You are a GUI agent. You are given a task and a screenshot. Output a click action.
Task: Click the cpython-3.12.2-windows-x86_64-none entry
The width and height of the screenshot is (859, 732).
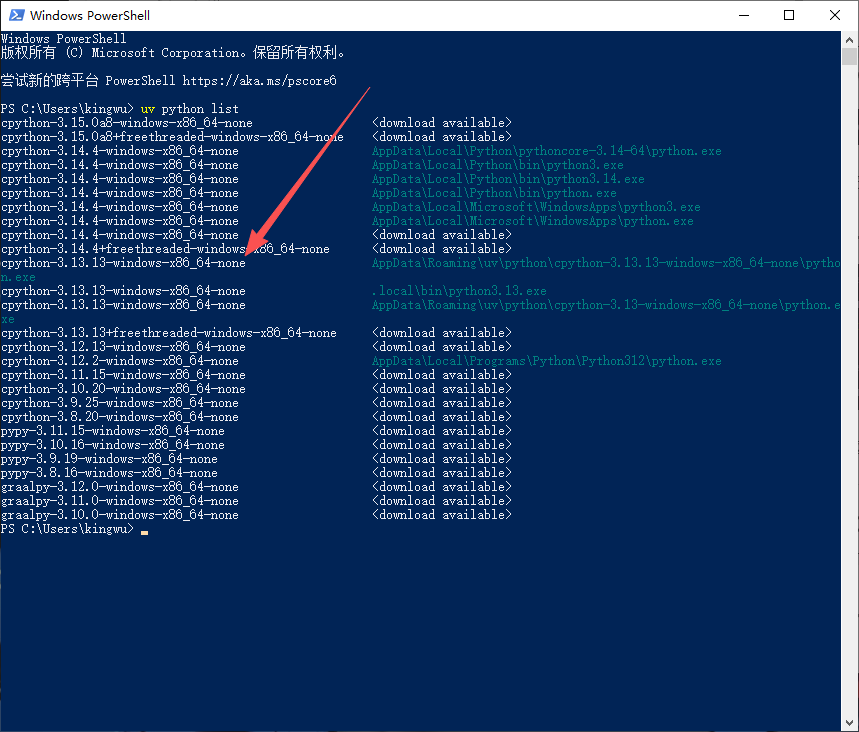point(119,361)
